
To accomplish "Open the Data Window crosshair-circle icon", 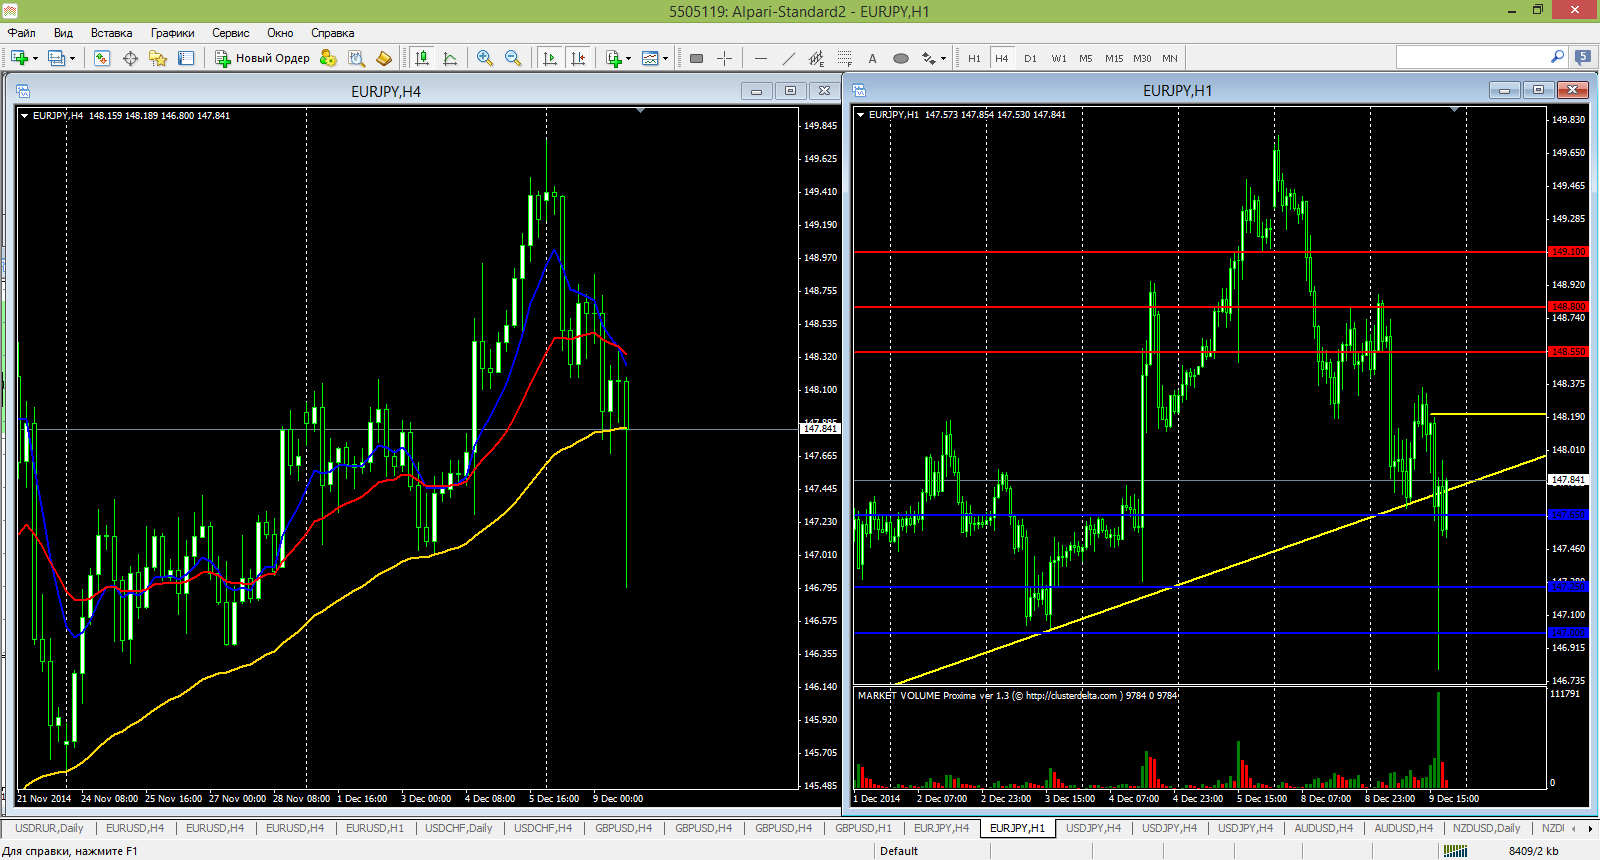I will point(130,58).
